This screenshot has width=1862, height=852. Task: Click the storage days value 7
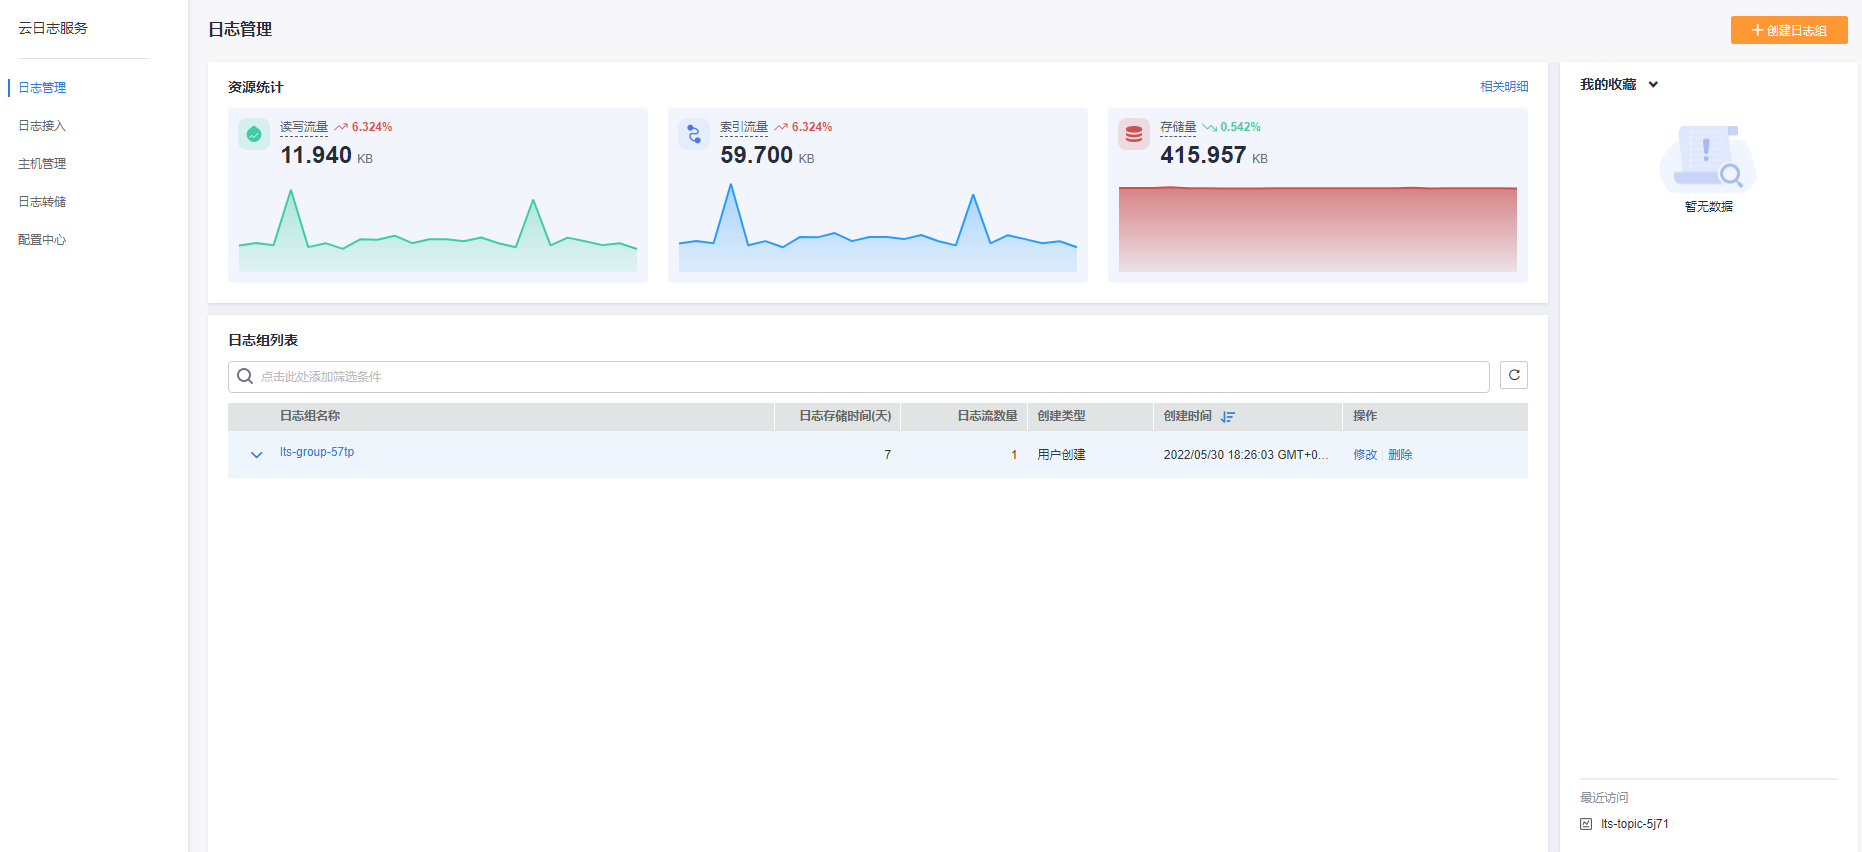[887, 455]
